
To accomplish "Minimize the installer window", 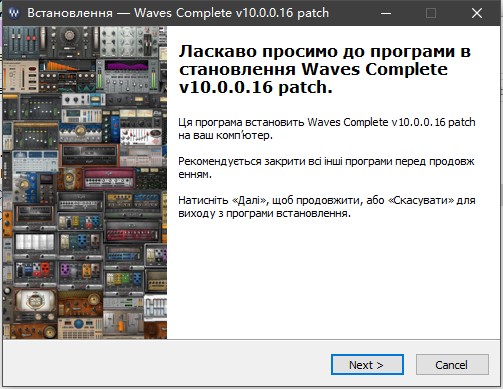I will click(386, 13).
